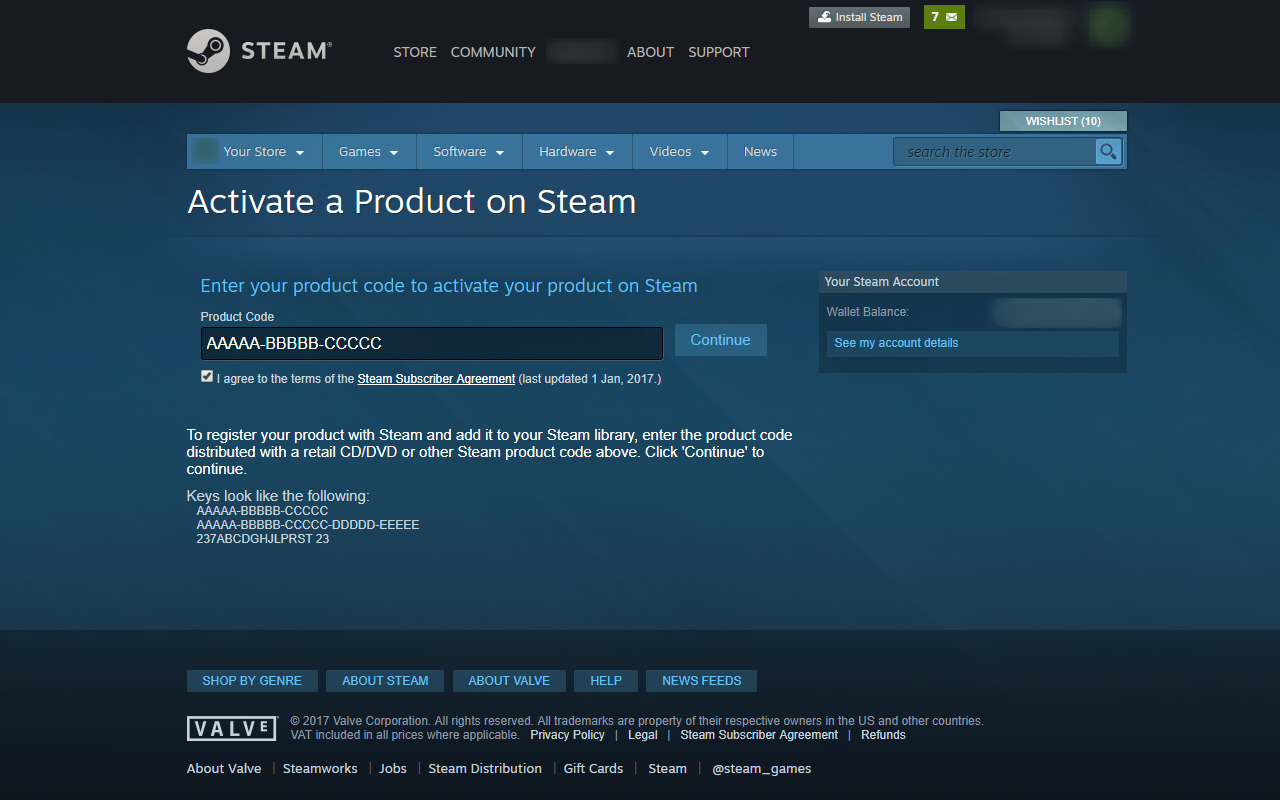Click the Continue button
1280x800 pixels.
point(720,340)
